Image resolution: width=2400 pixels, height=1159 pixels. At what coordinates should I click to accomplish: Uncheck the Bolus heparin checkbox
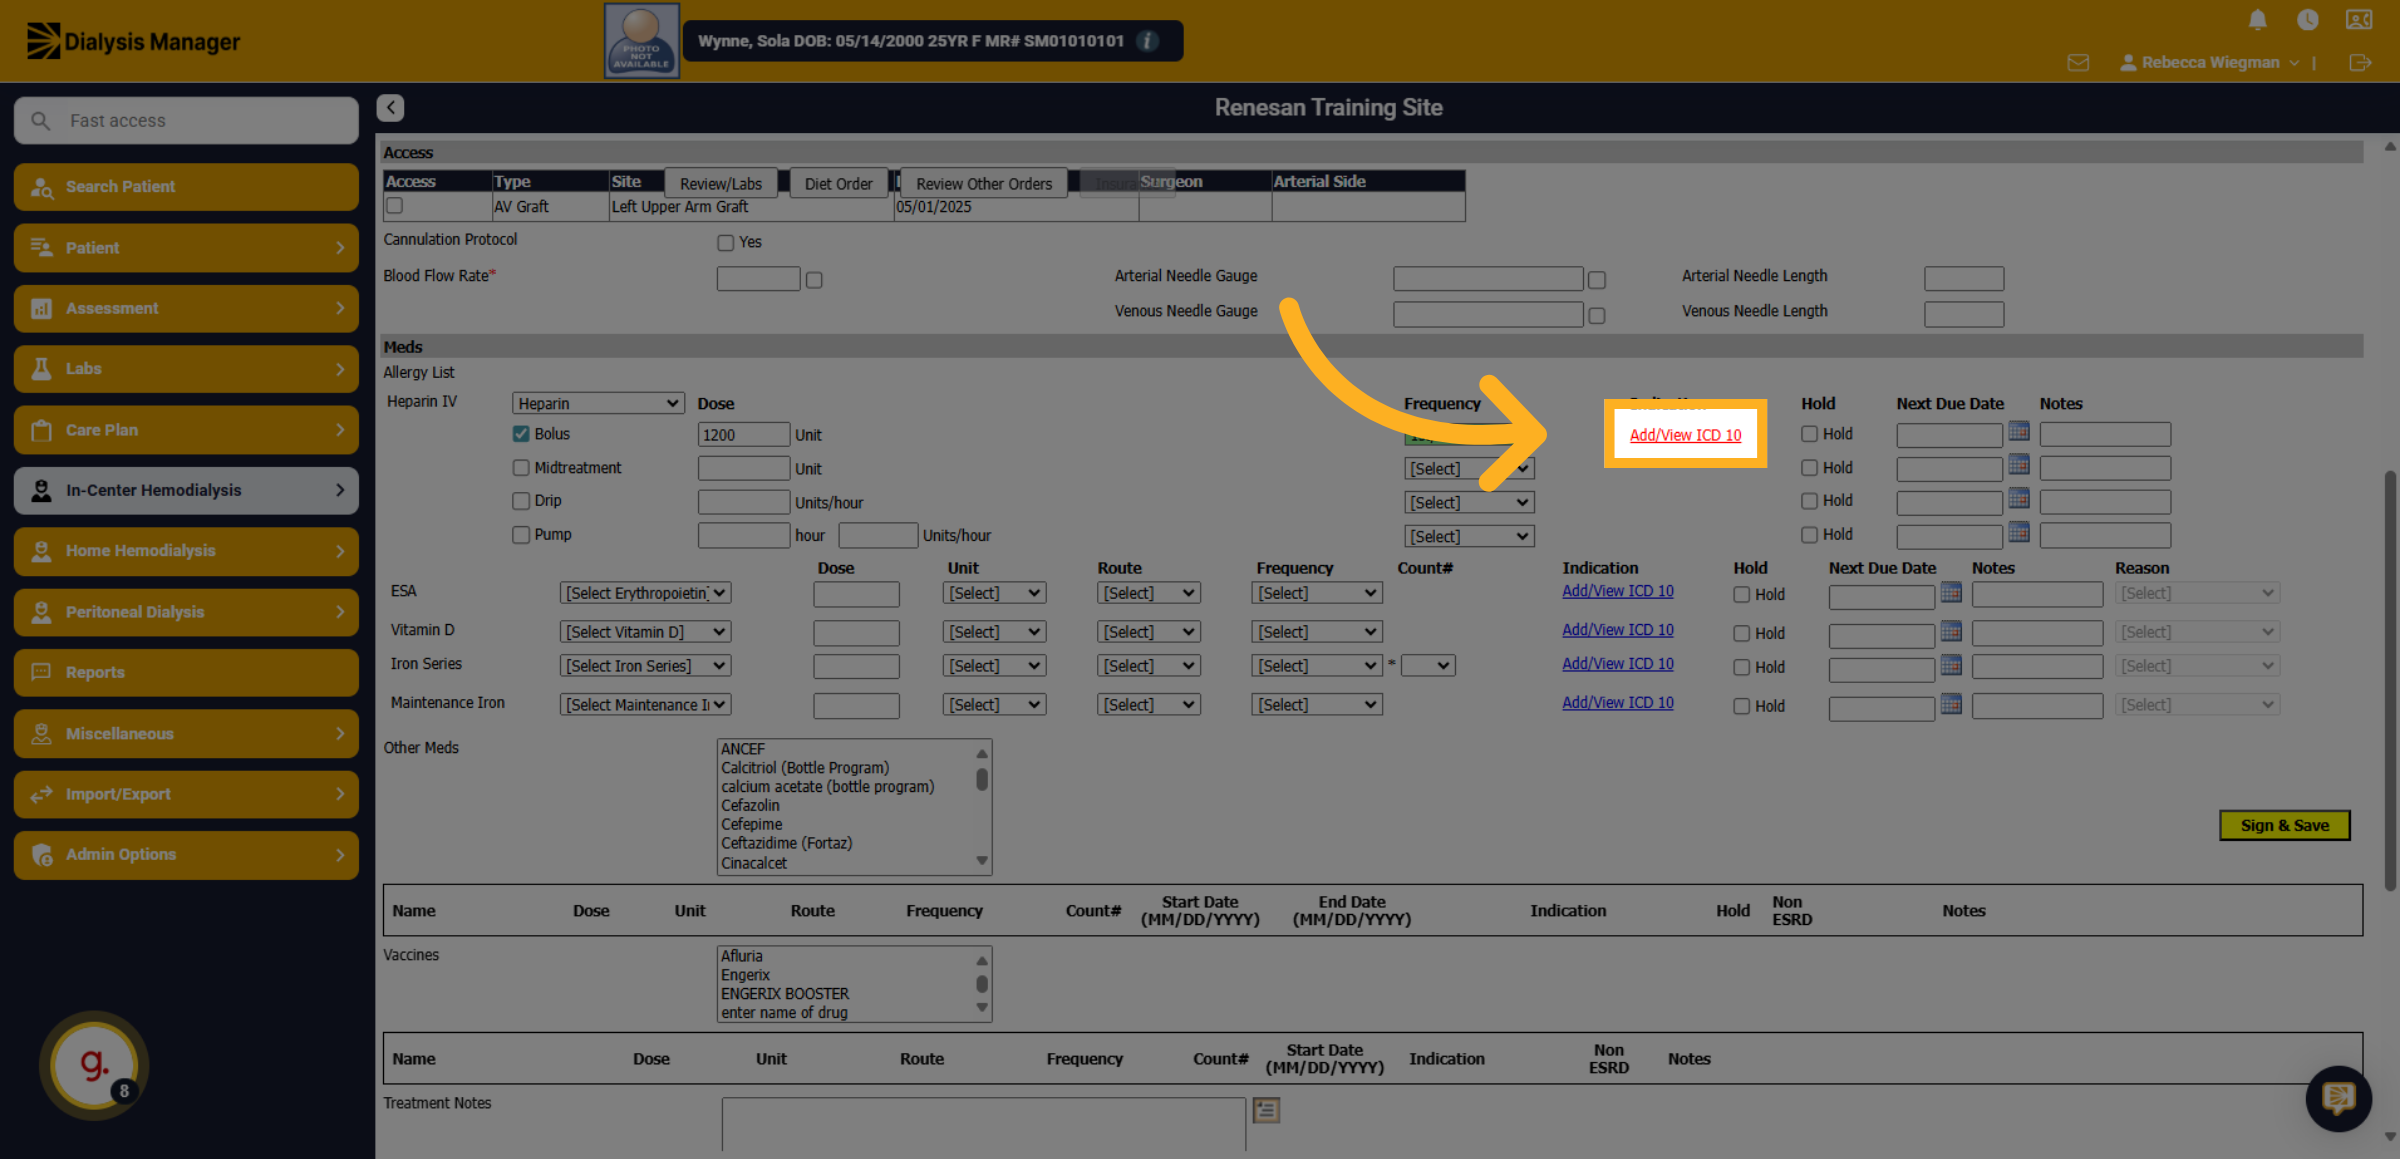[521, 434]
